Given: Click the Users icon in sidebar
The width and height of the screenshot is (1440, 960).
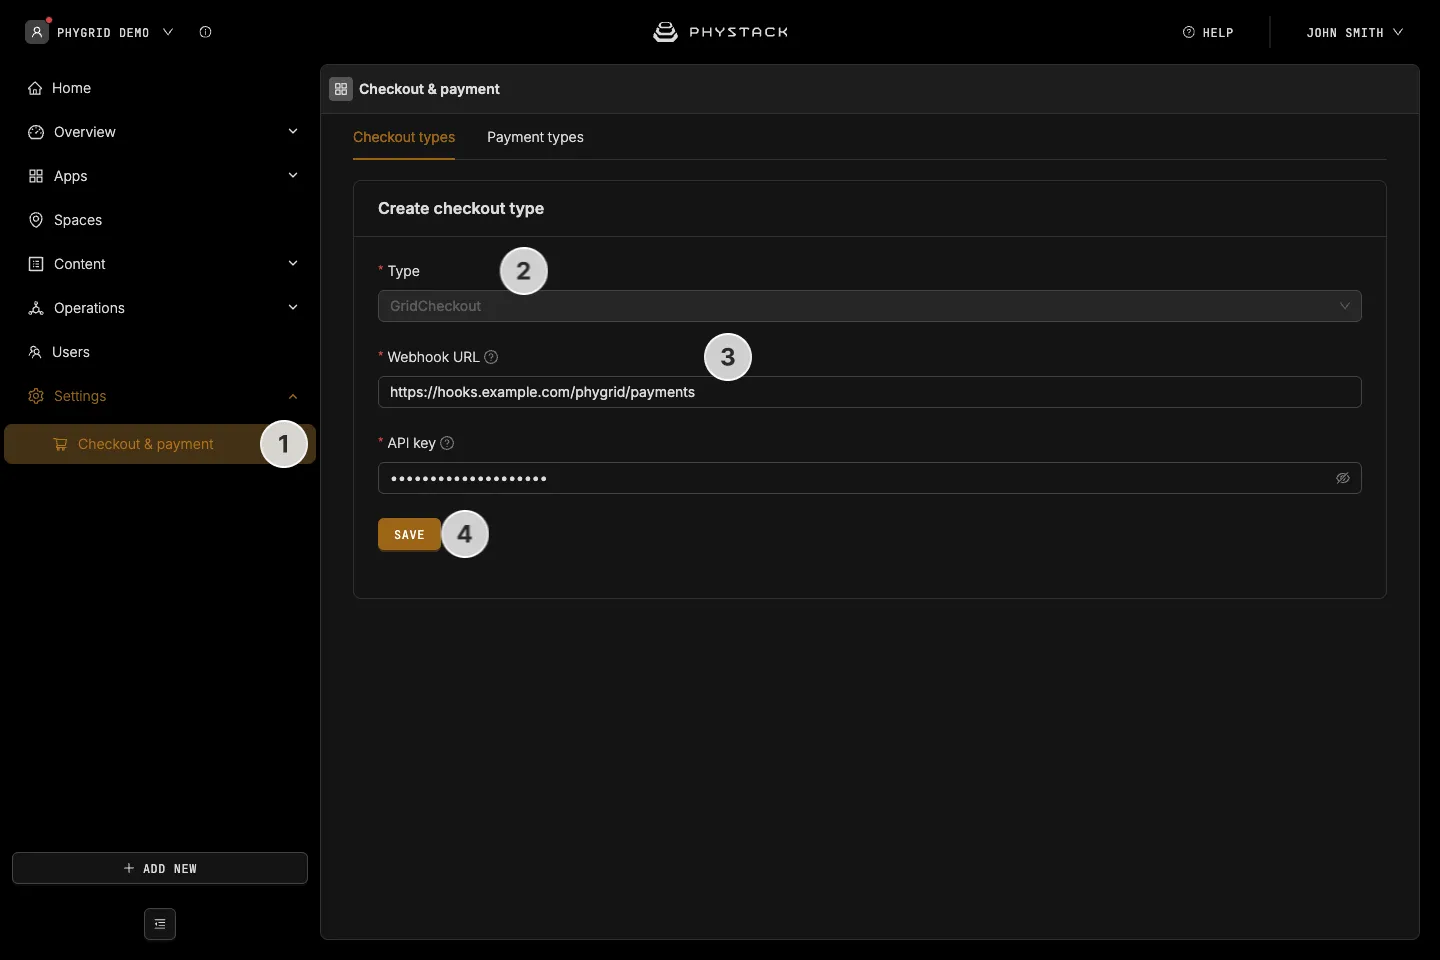Looking at the screenshot, I should pyautogui.click(x=35, y=352).
